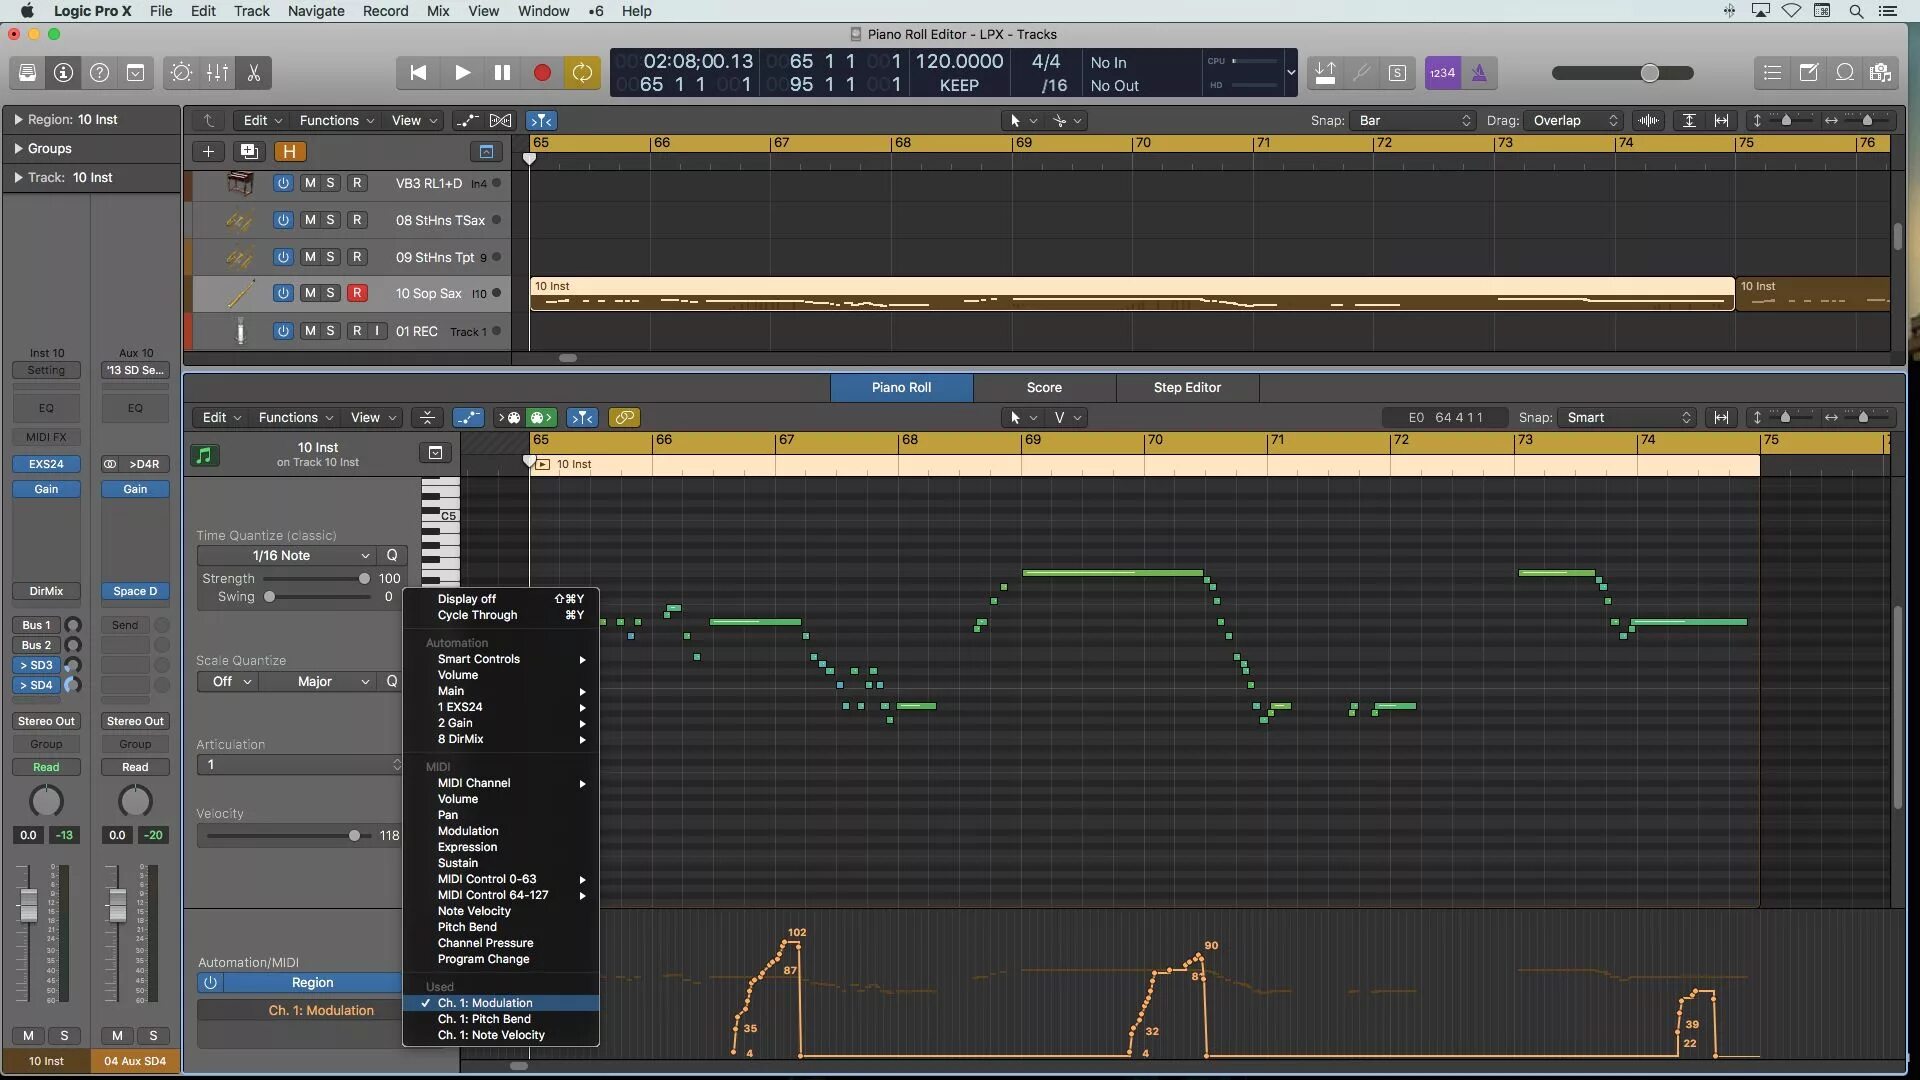Viewport: 1920px width, 1080px height.
Task: Click the Link button in Piano Roll
Action: point(624,418)
